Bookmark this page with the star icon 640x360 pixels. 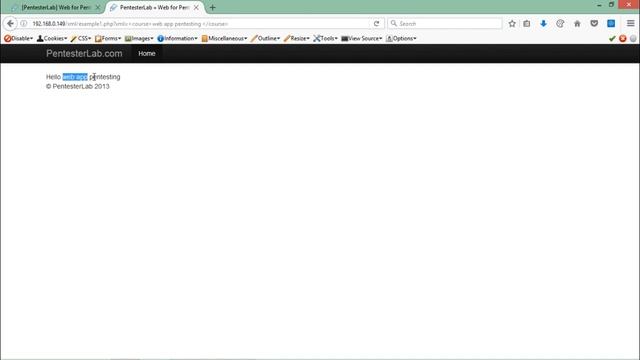(x=512, y=24)
